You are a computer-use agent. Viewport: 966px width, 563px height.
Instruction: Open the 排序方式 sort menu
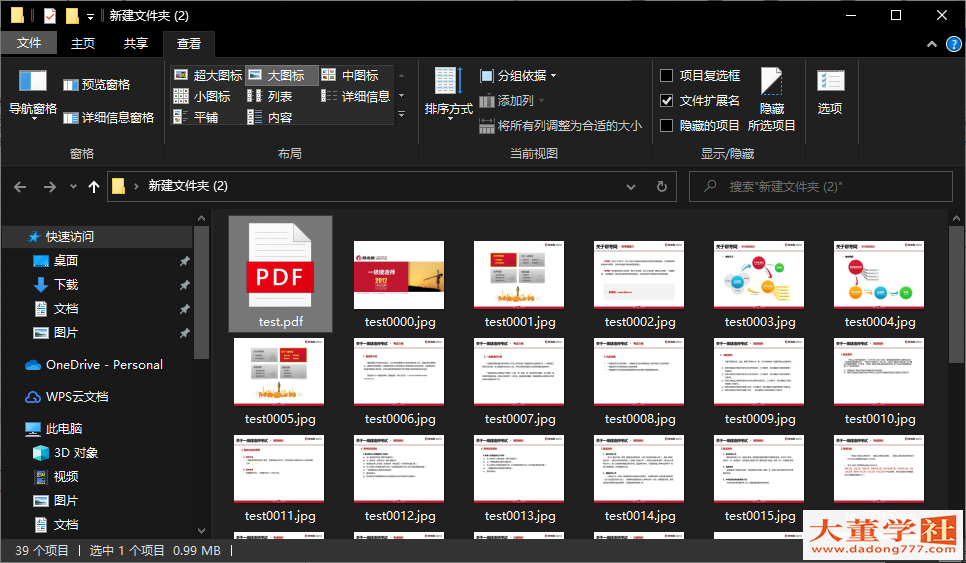pyautogui.click(x=448, y=94)
